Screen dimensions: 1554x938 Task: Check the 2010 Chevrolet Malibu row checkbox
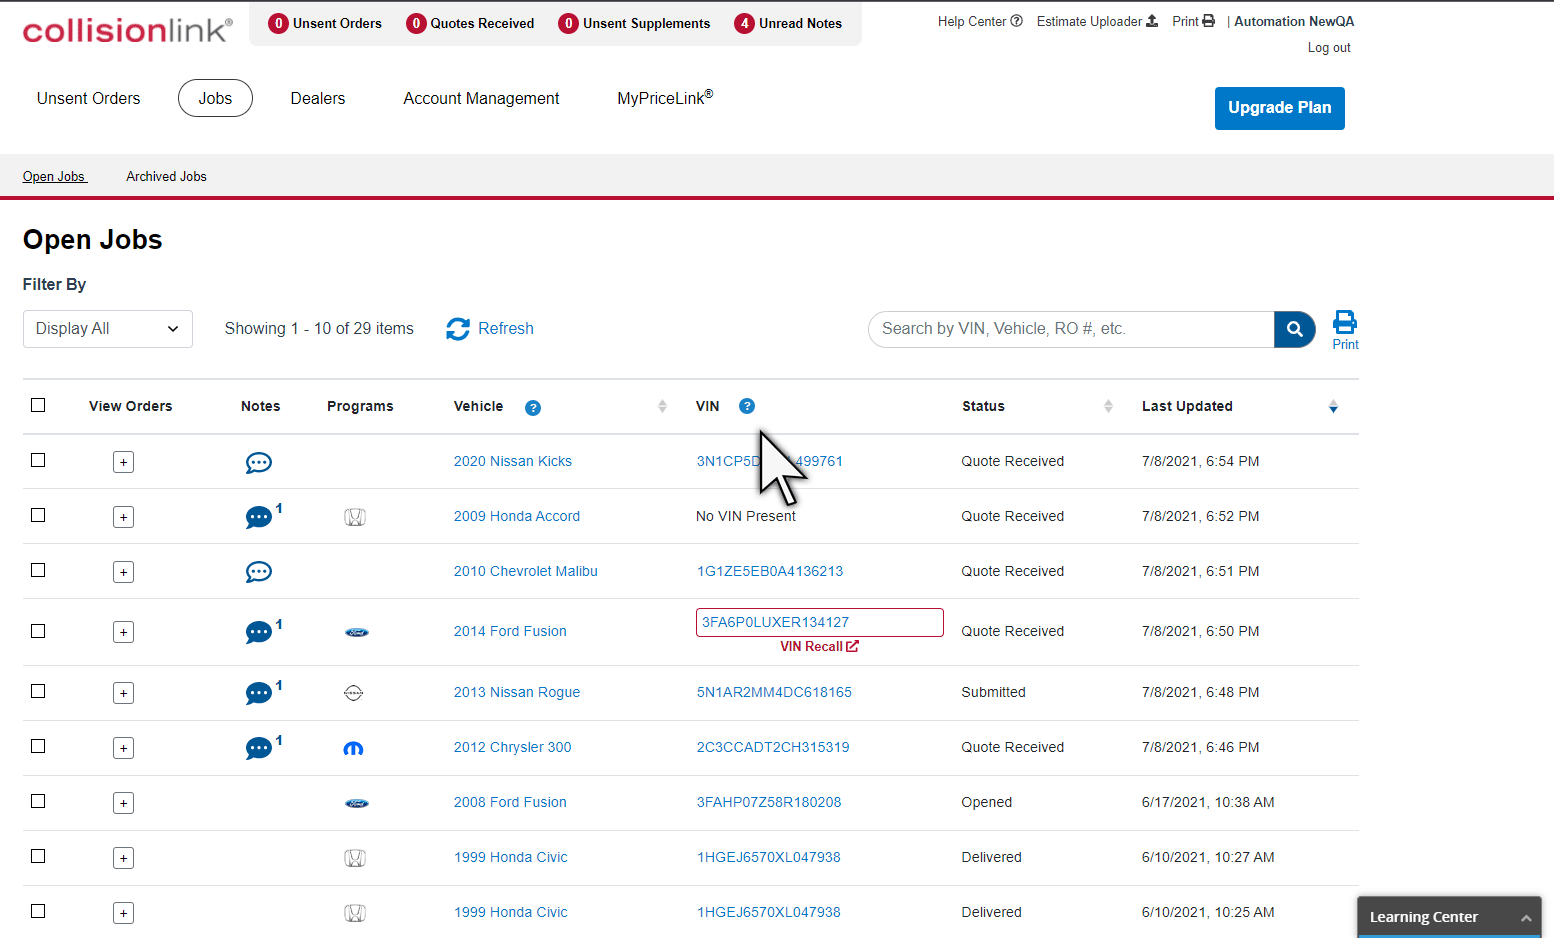click(38, 570)
